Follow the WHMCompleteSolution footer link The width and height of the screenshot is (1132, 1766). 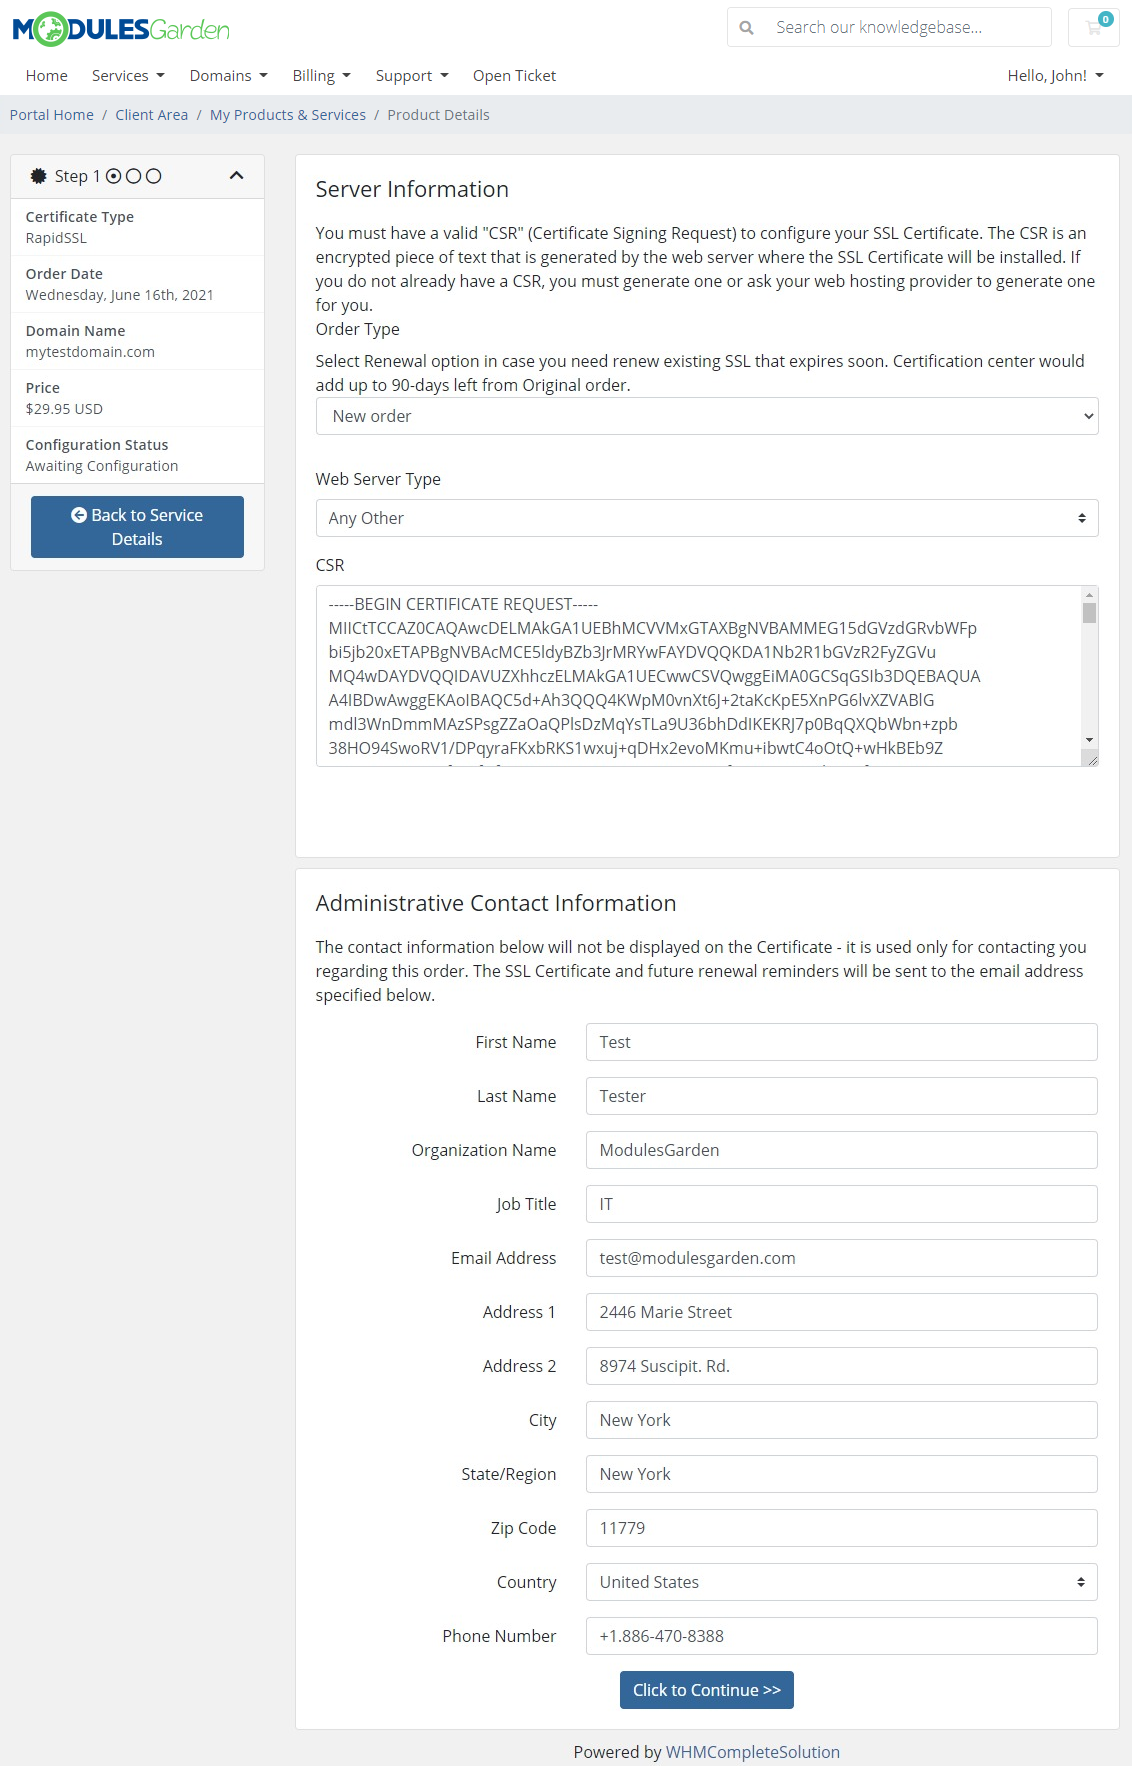click(752, 1752)
